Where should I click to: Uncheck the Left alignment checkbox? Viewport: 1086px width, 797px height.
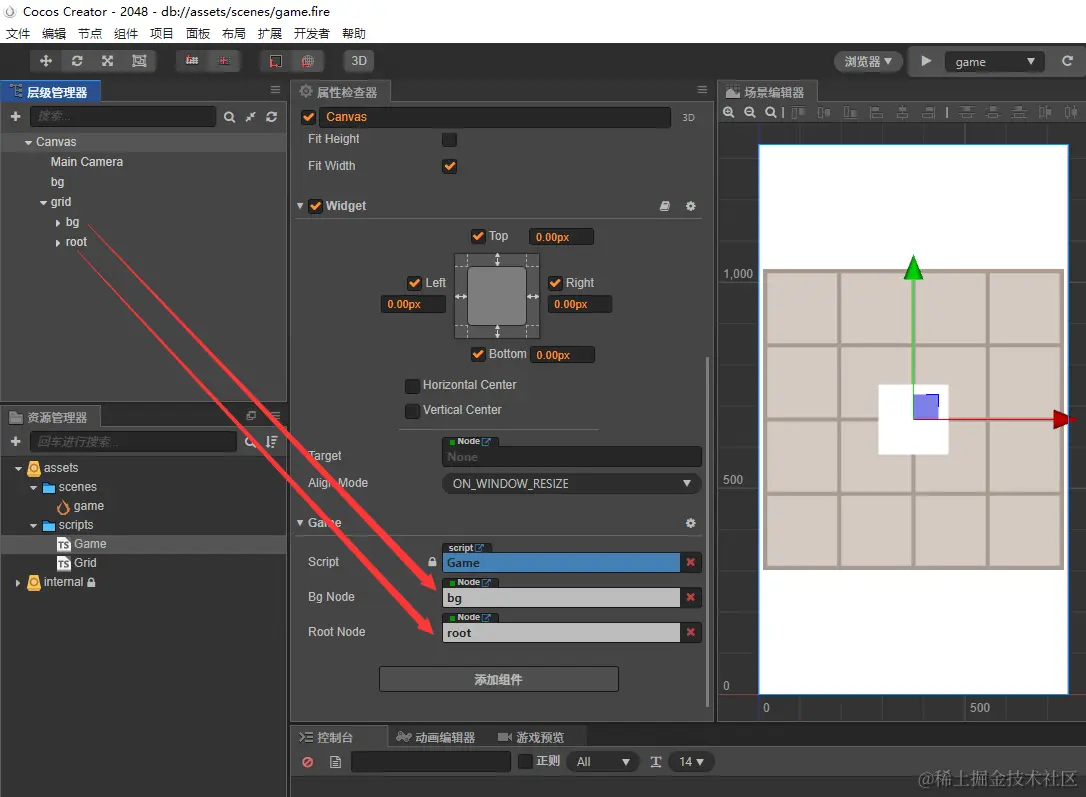(x=414, y=283)
